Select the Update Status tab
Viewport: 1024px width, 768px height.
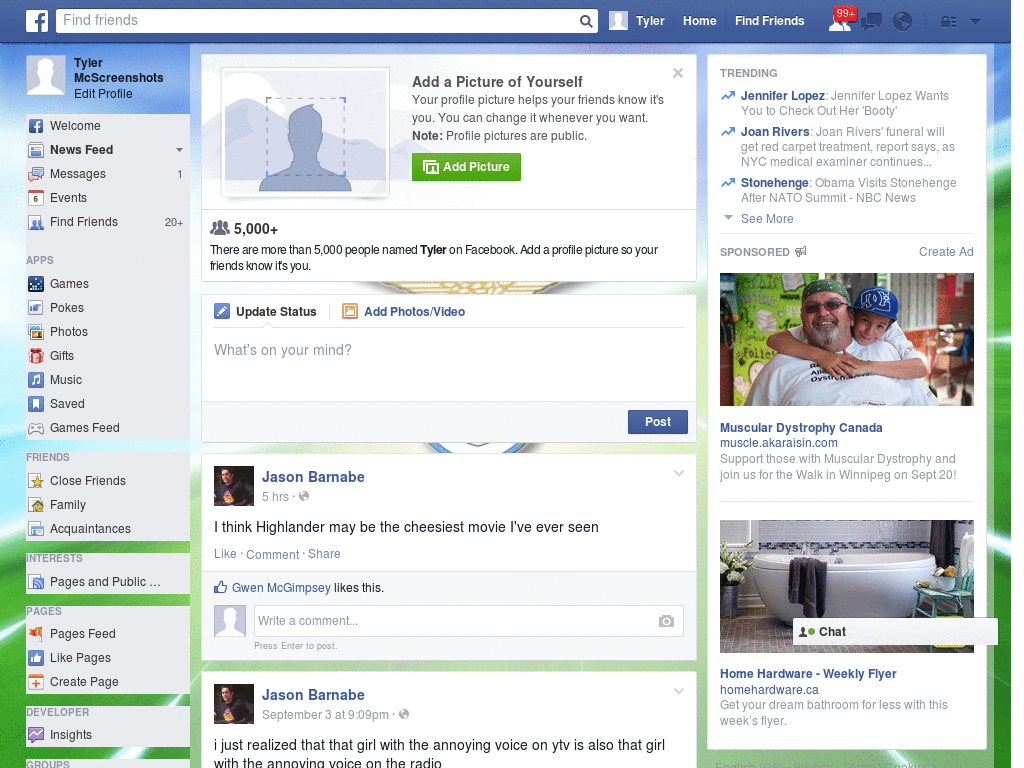click(x=266, y=312)
